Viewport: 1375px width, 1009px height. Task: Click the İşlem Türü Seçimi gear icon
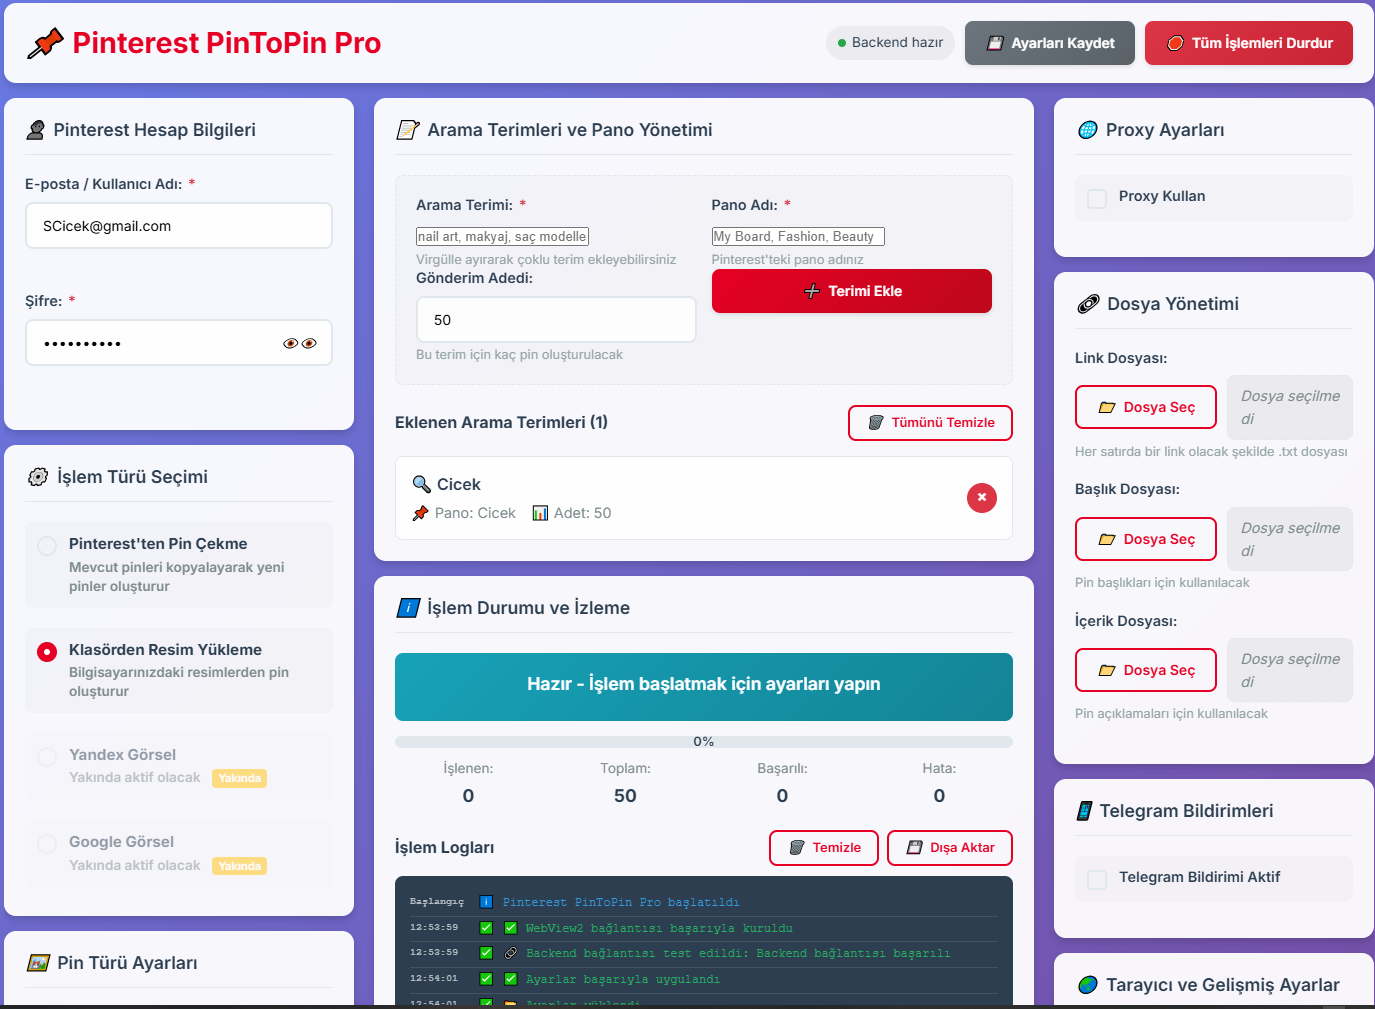point(38,477)
